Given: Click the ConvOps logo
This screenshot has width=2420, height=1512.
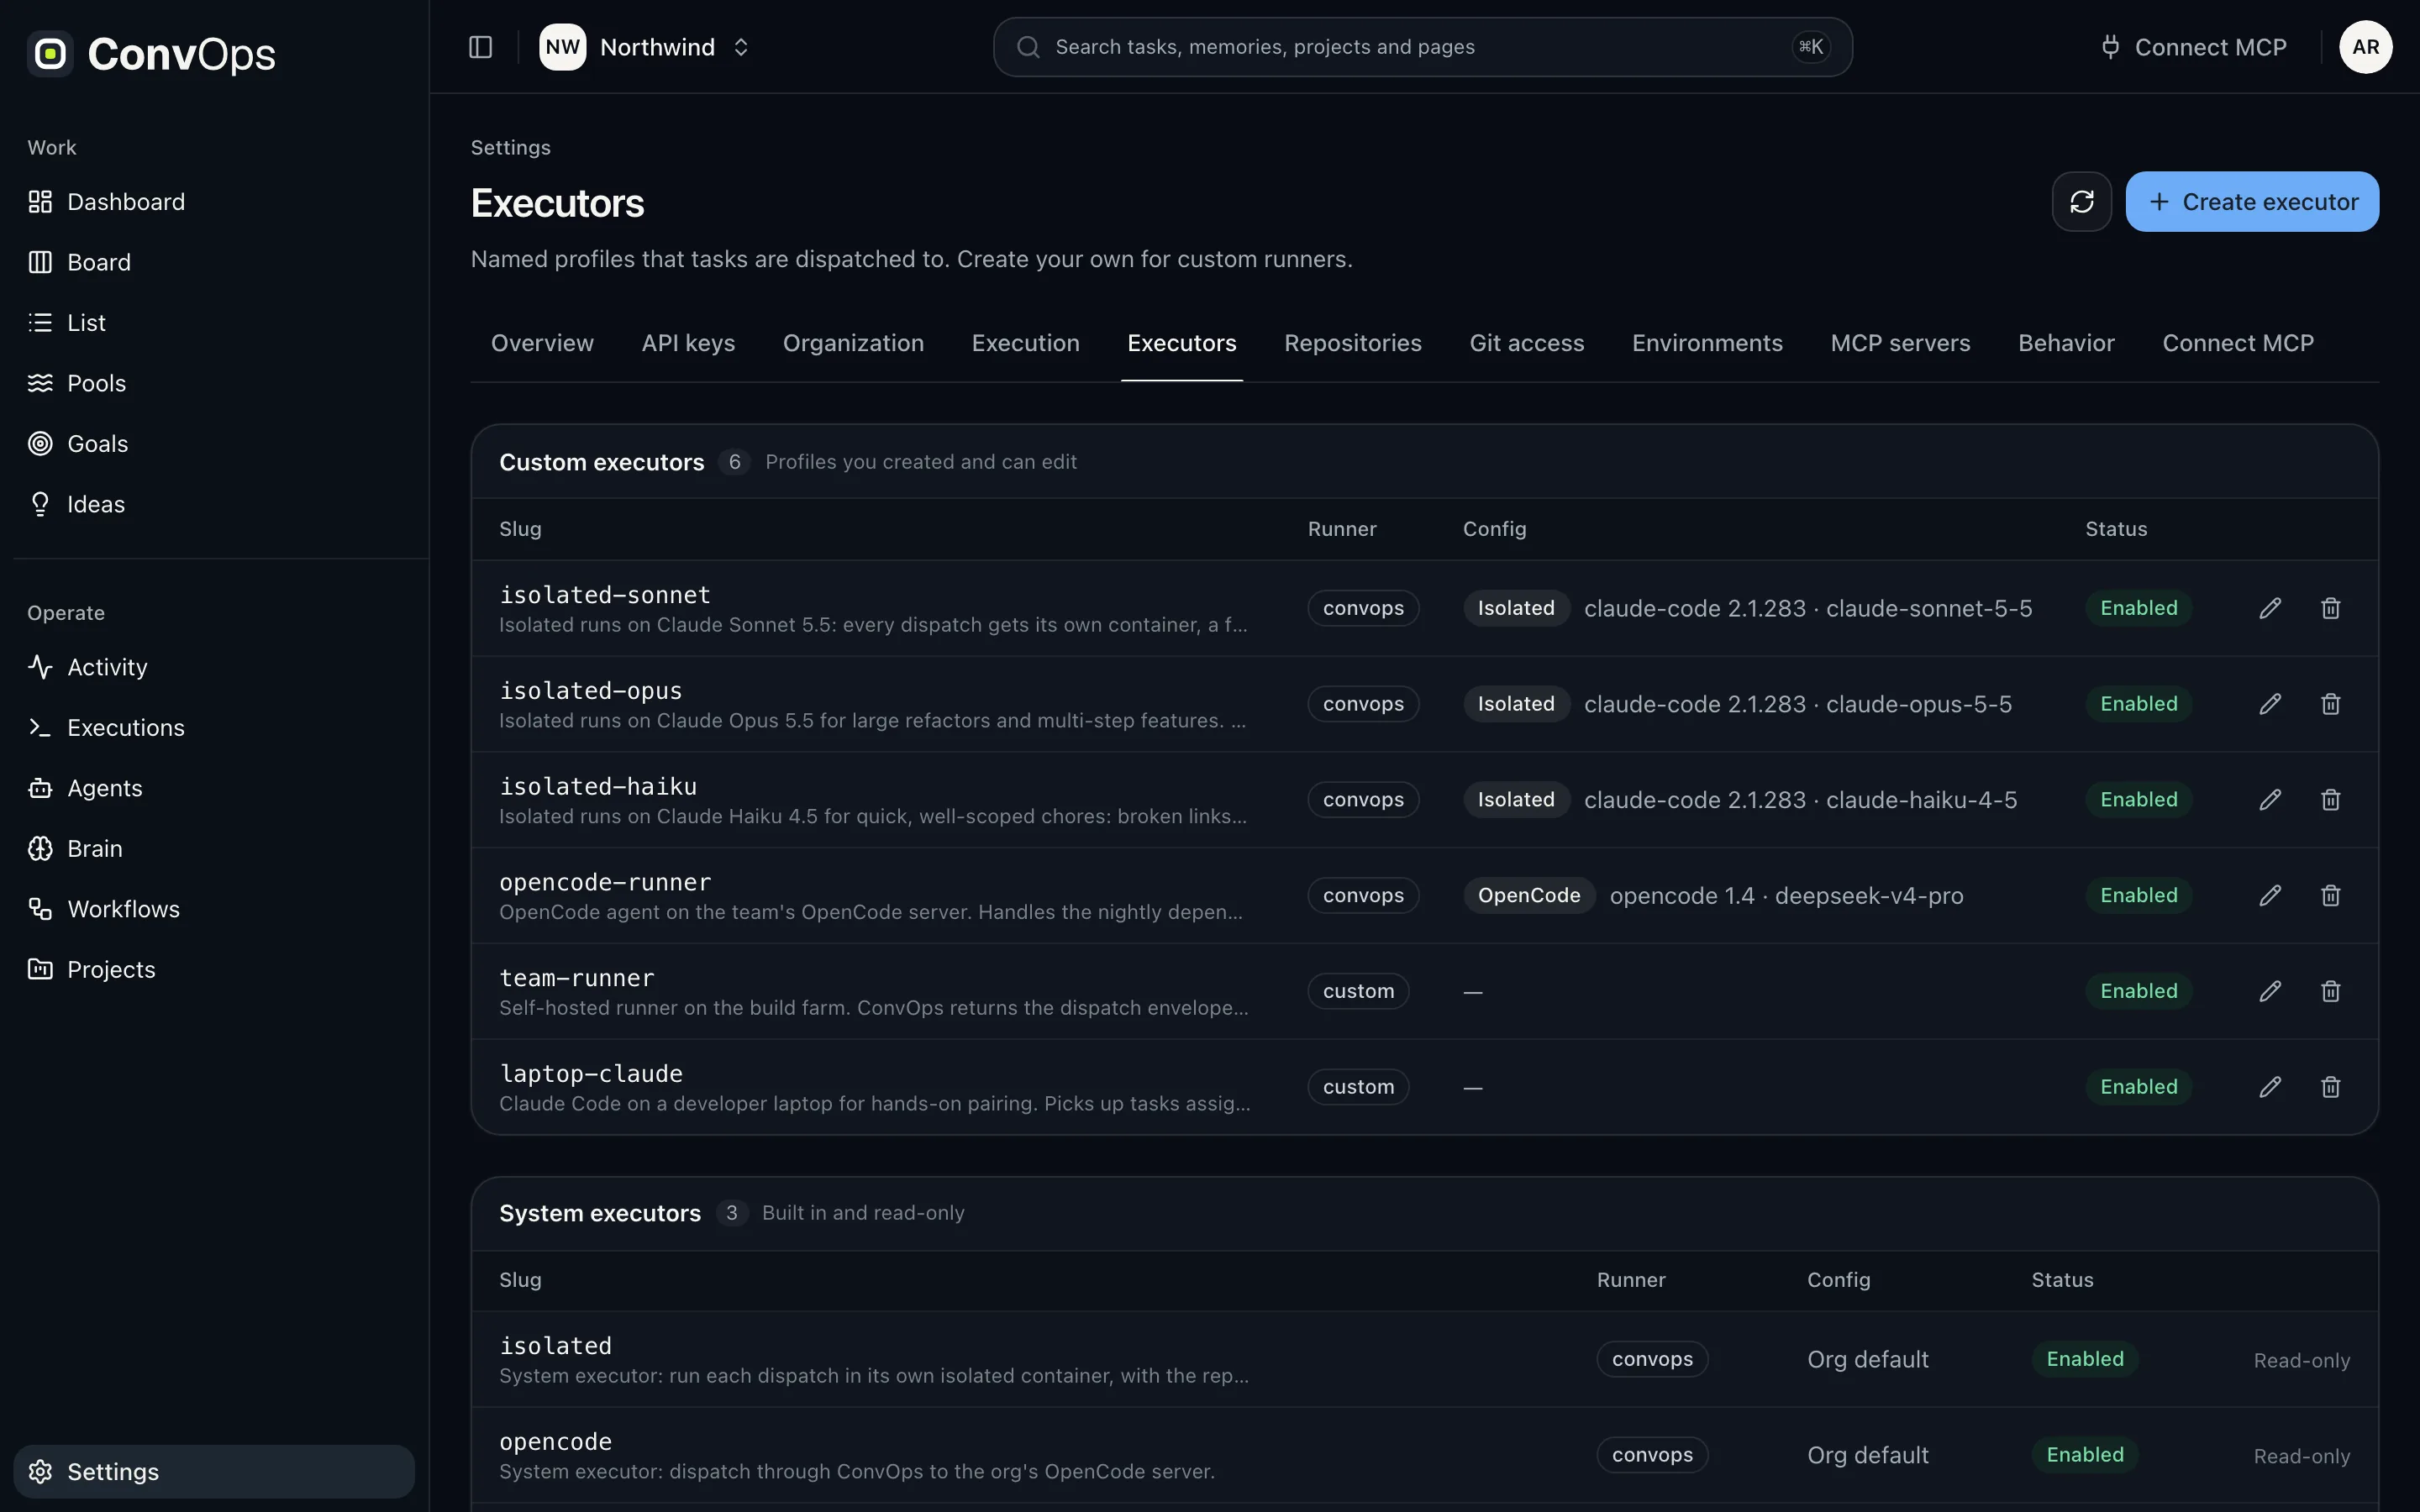Looking at the screenshot, I should (151, 54).
